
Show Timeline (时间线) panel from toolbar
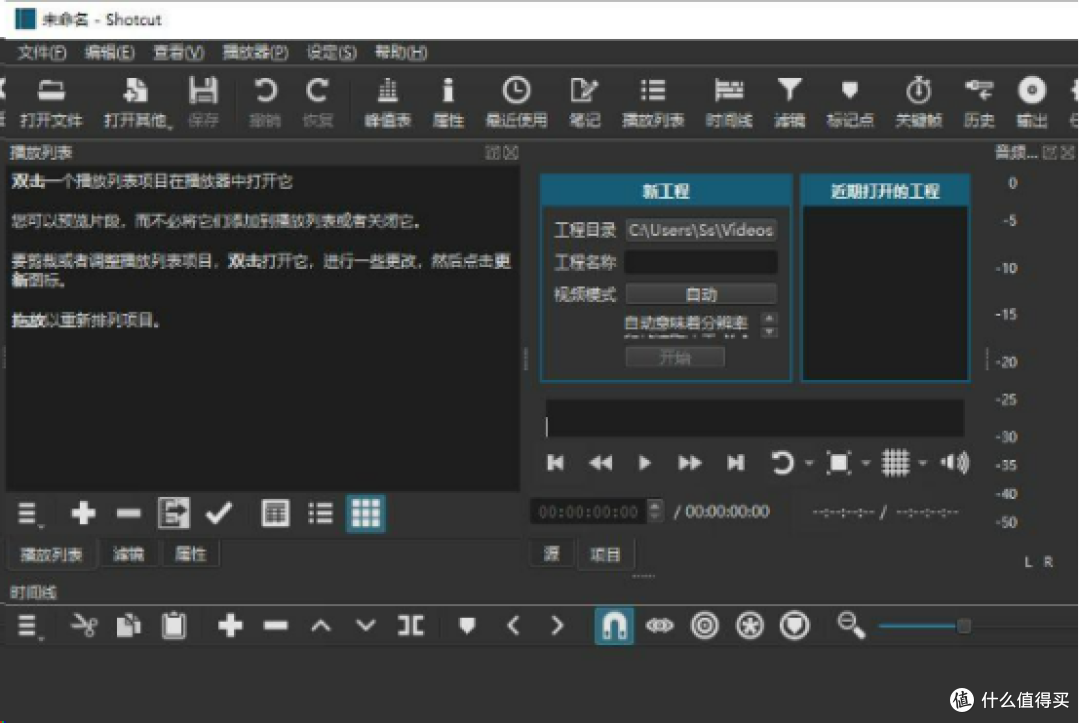[x=729, y=103]
